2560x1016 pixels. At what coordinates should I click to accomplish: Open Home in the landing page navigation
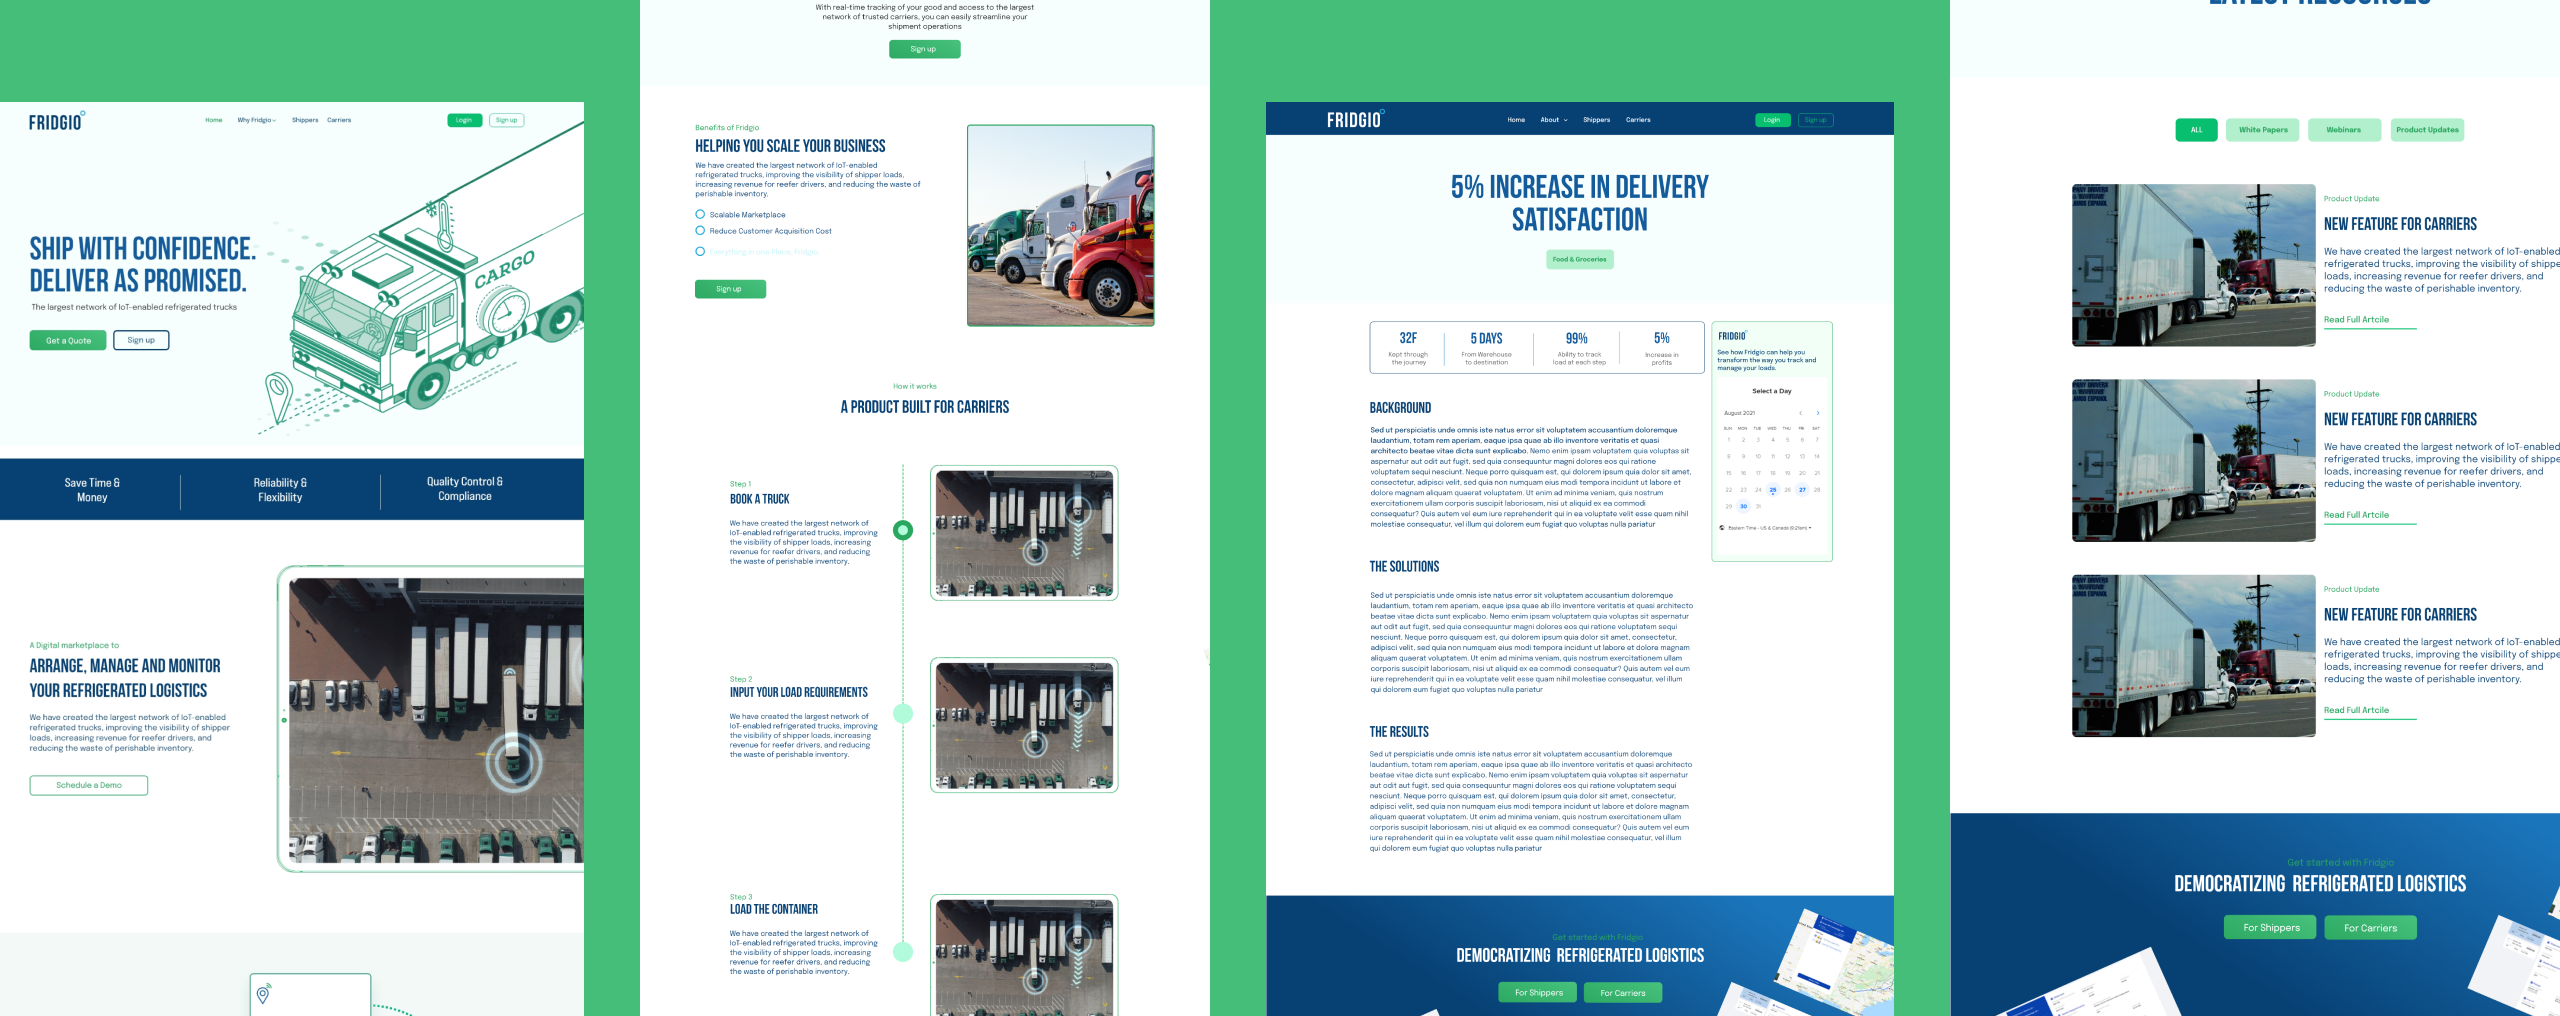coord(214,120)
